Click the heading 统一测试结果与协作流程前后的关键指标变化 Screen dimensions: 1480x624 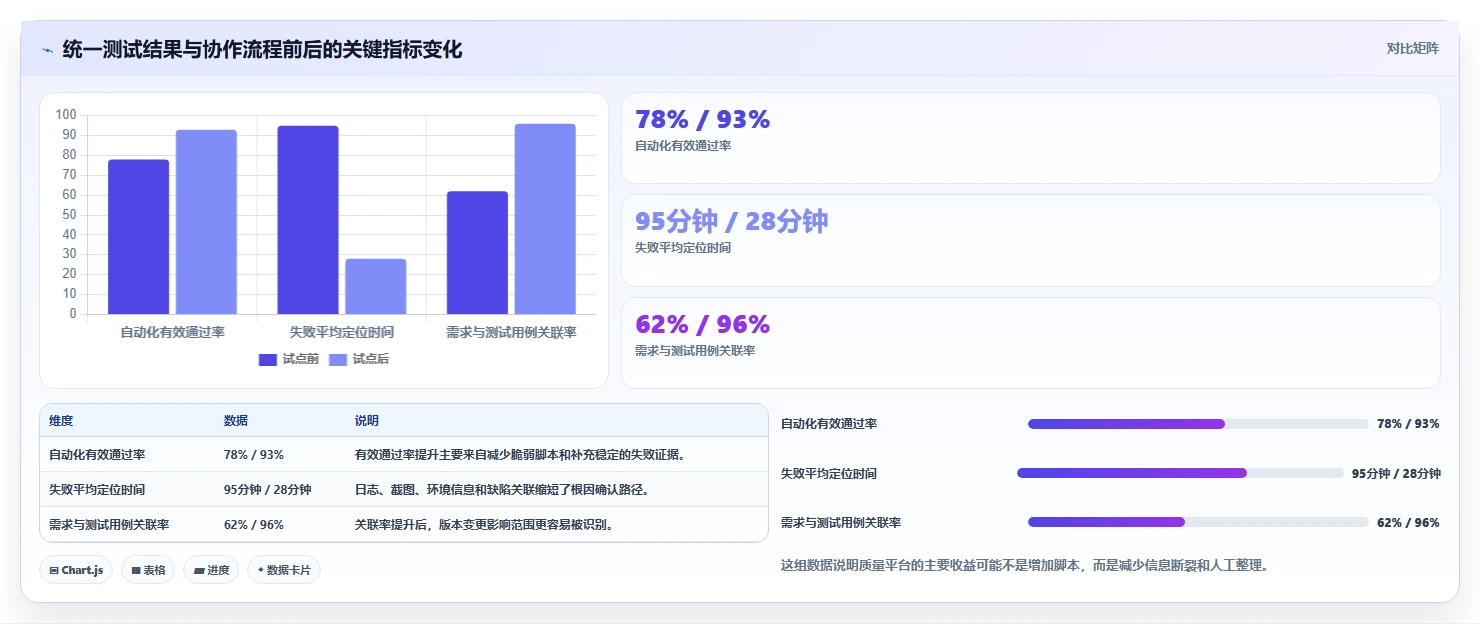[x=262, y=49]
